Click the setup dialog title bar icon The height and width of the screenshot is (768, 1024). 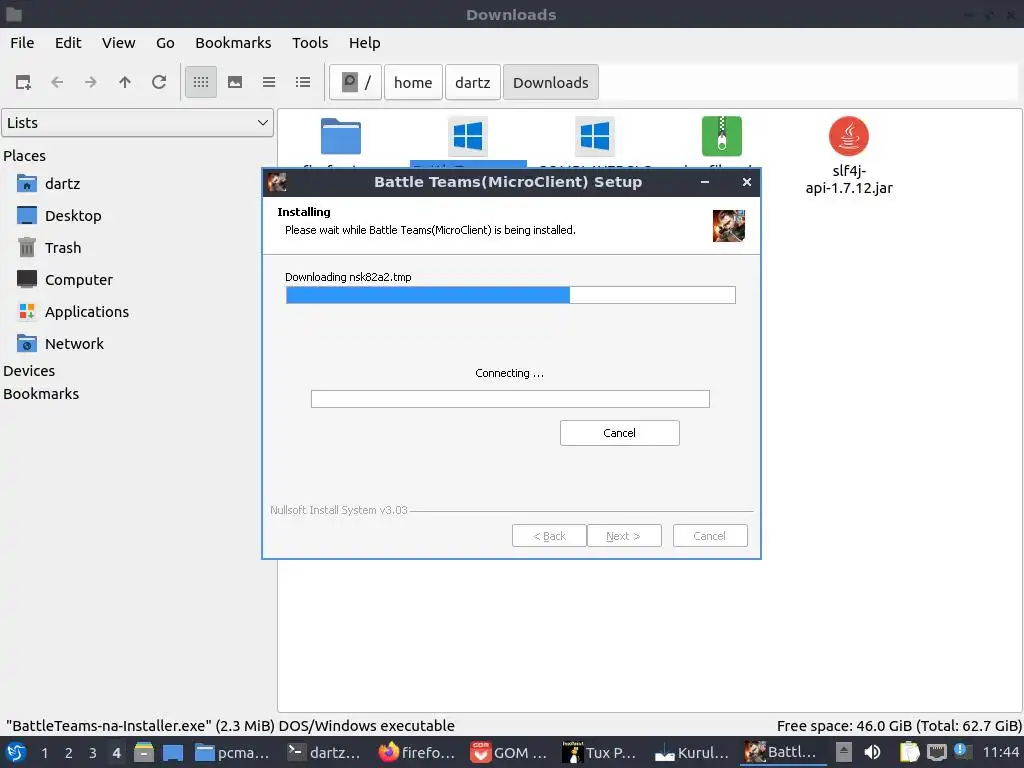277,182
